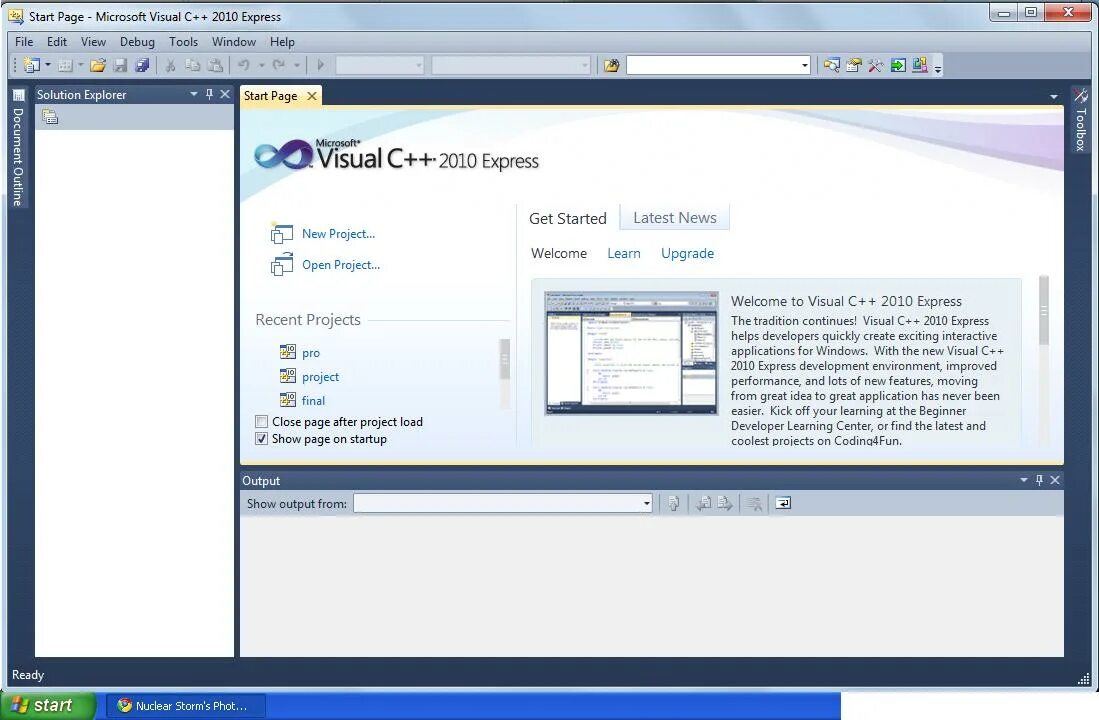Screen dimensions: 1099x720
Task: Click the Undo arrow icon
Action: 243,65
